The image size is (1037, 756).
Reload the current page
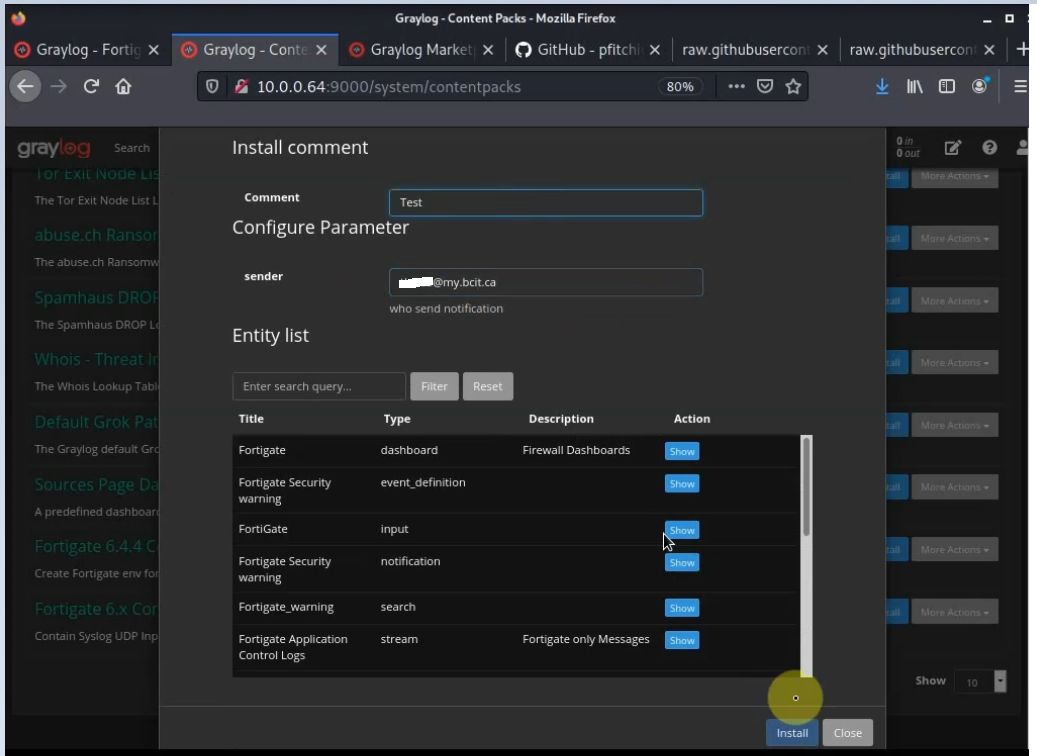coord(91,87)
